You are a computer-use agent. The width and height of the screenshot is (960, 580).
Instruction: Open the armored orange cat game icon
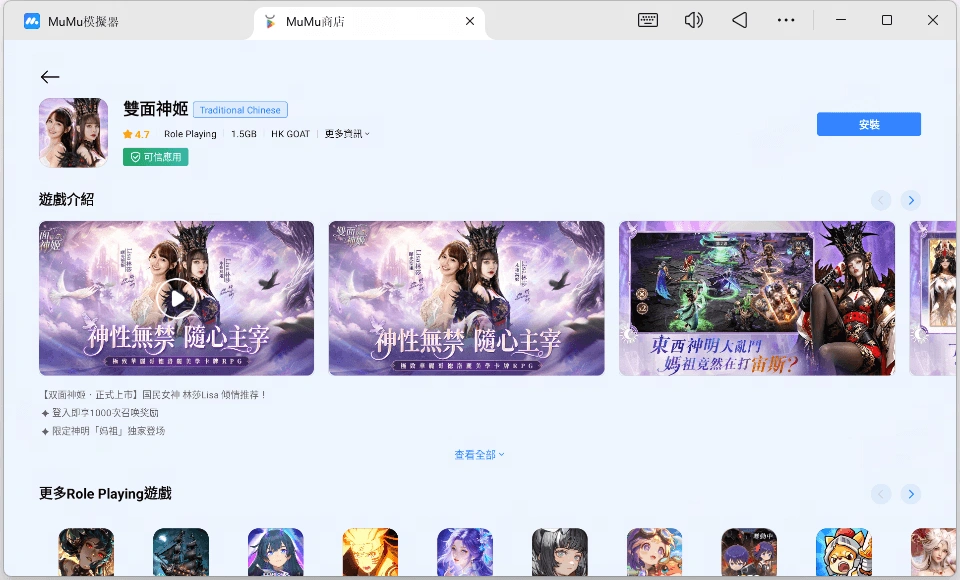[x=844, y=553]
